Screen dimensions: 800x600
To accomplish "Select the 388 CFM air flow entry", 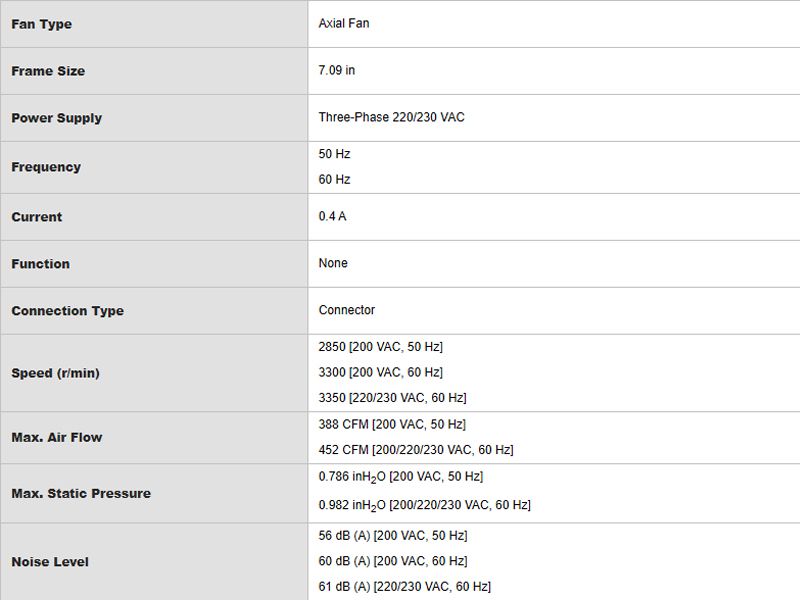I will coord(392,424).
